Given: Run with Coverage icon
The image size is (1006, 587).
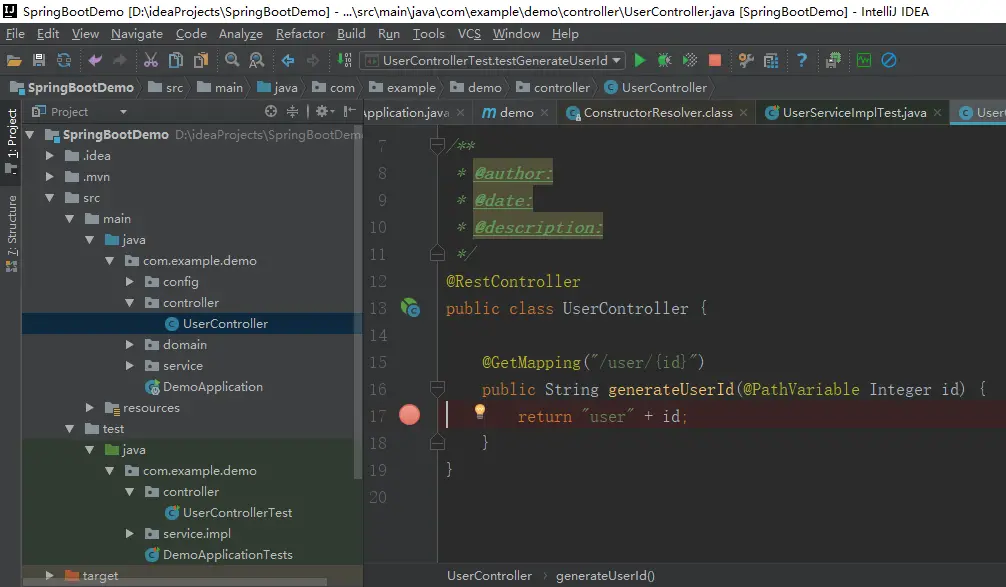Looking at the screenshot, I should click(690, 60).
